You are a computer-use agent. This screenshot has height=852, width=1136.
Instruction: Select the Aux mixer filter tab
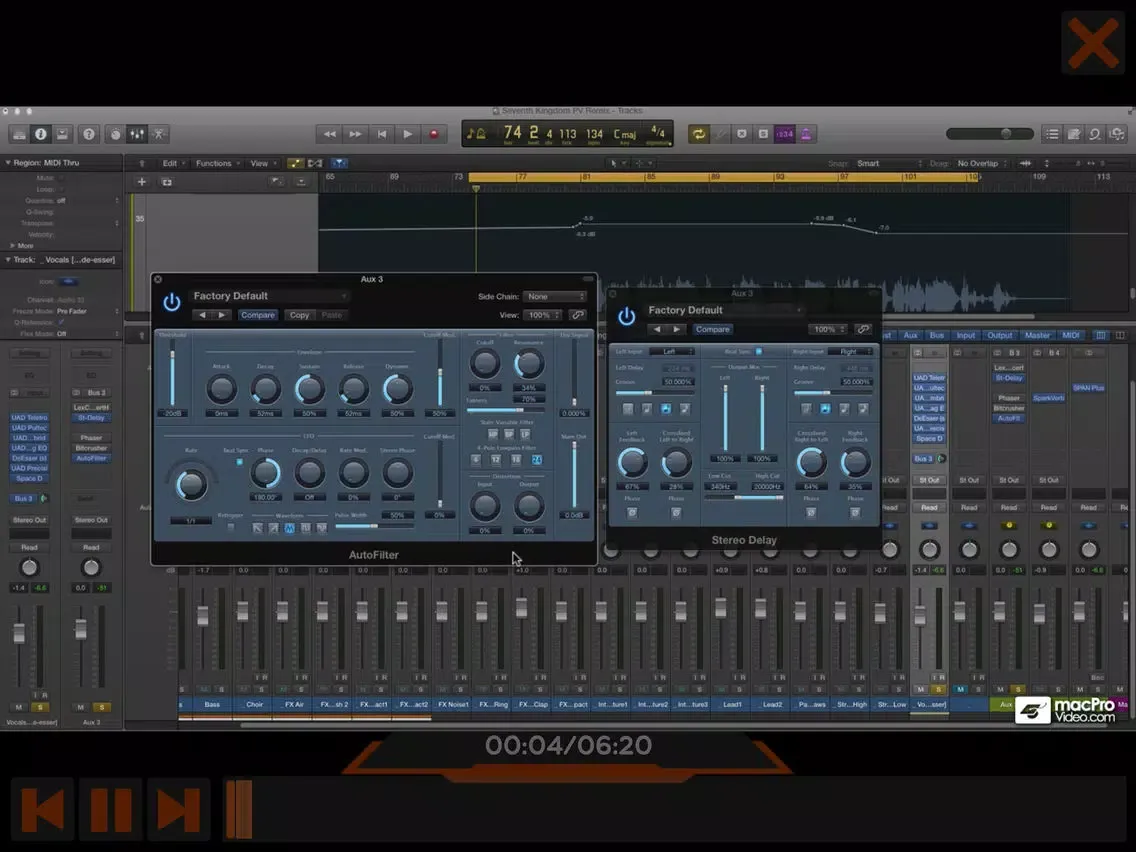[911, 335]
